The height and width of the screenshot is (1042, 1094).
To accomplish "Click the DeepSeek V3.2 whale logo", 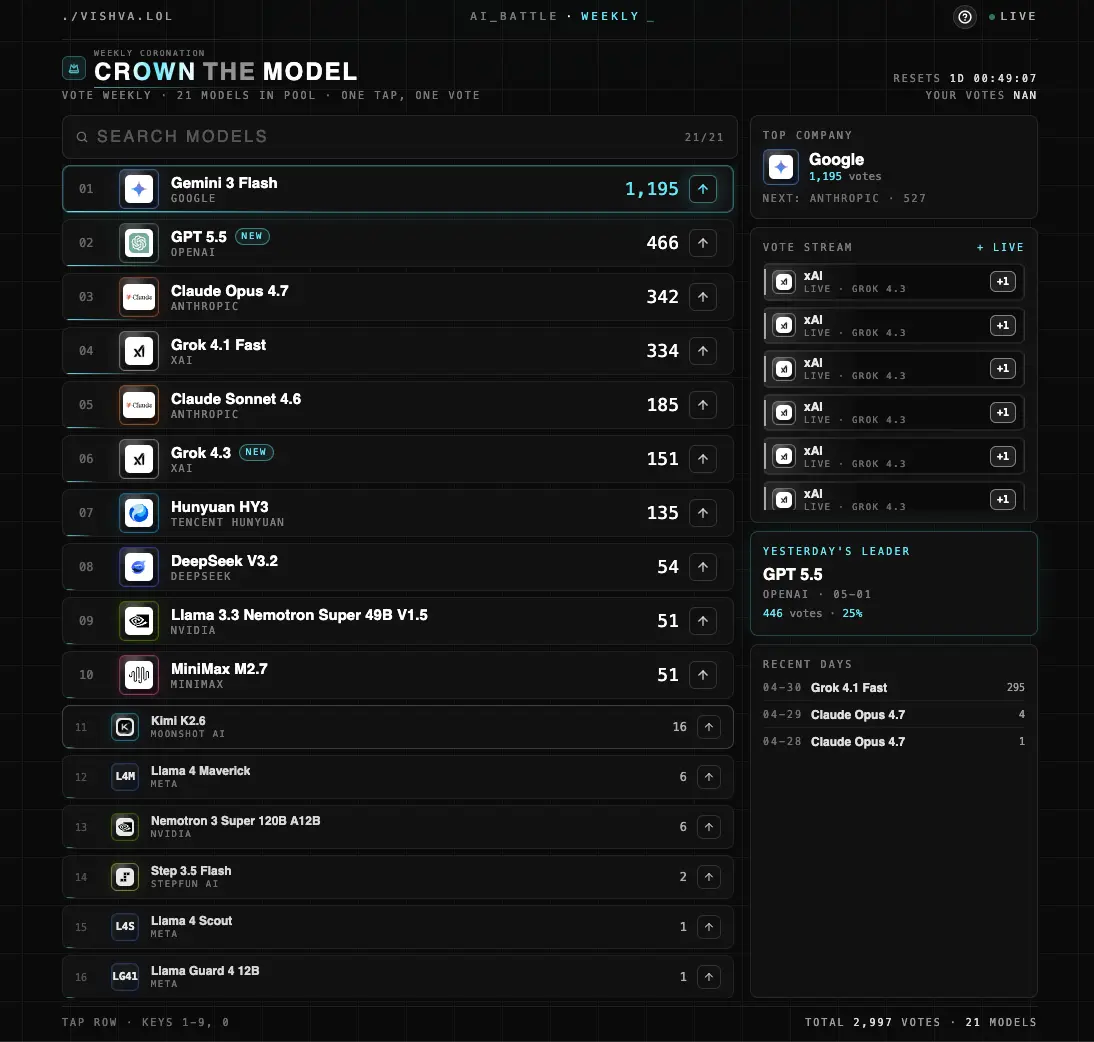I will coord(139,567).
